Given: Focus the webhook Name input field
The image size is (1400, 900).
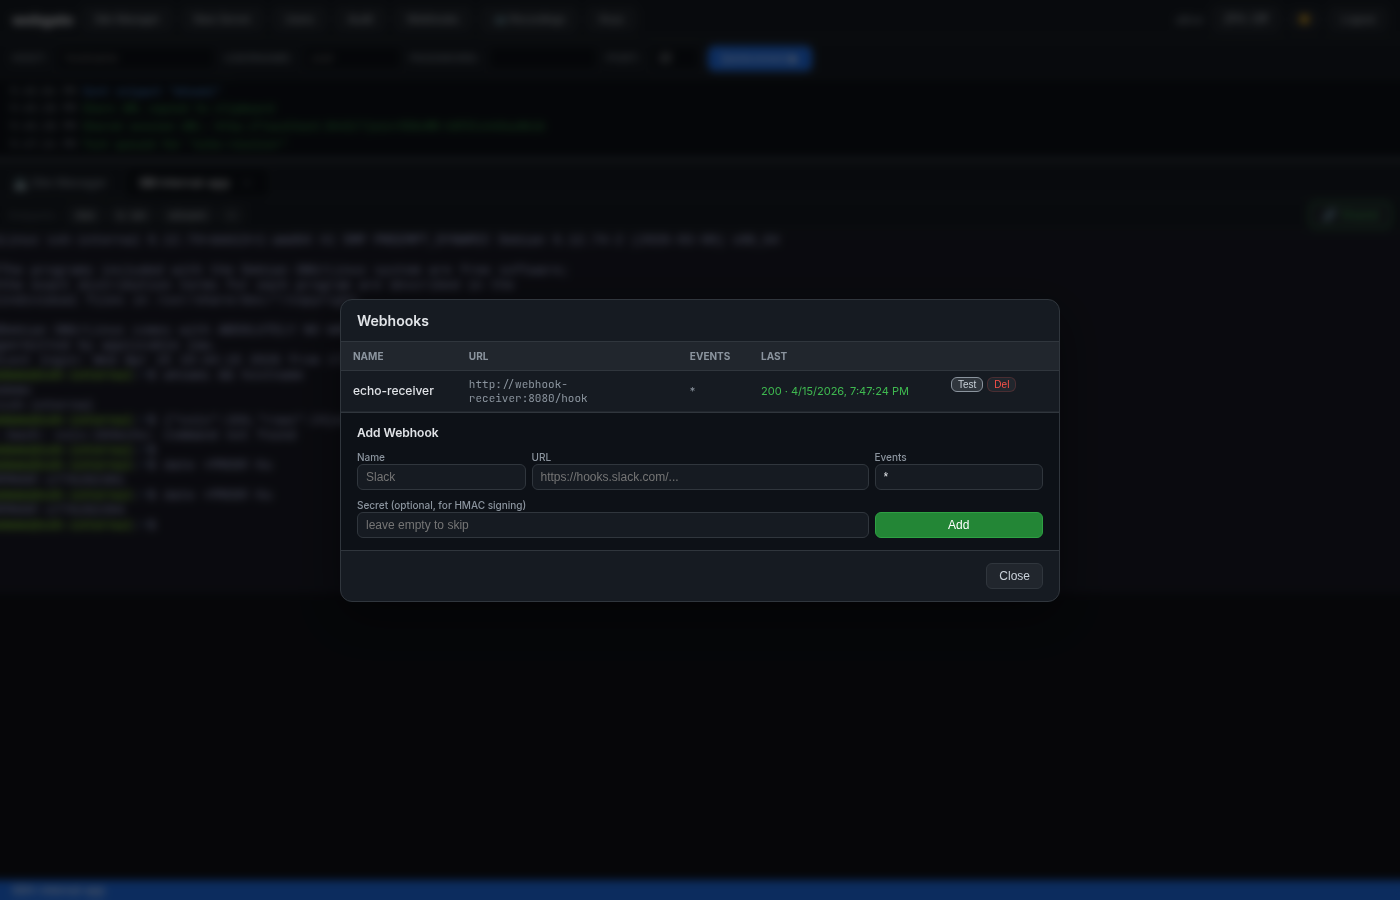Looking at the screenshot, I should click(441, 477).
